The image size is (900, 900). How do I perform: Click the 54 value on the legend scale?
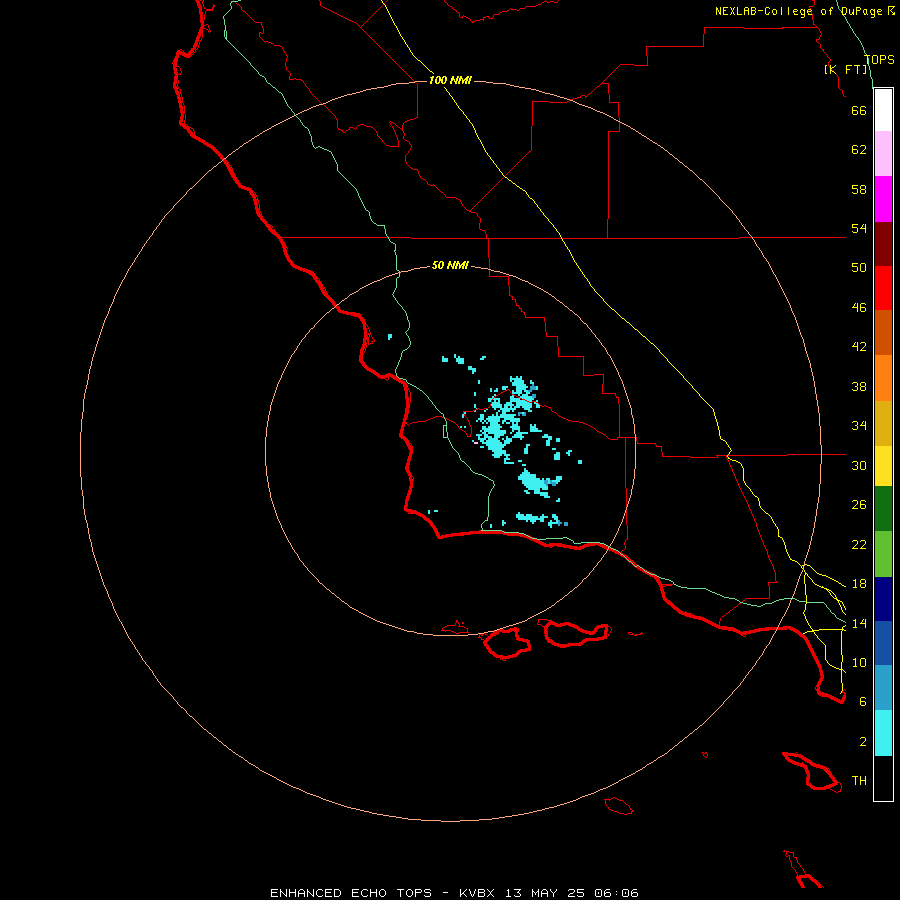click(859, 228)
